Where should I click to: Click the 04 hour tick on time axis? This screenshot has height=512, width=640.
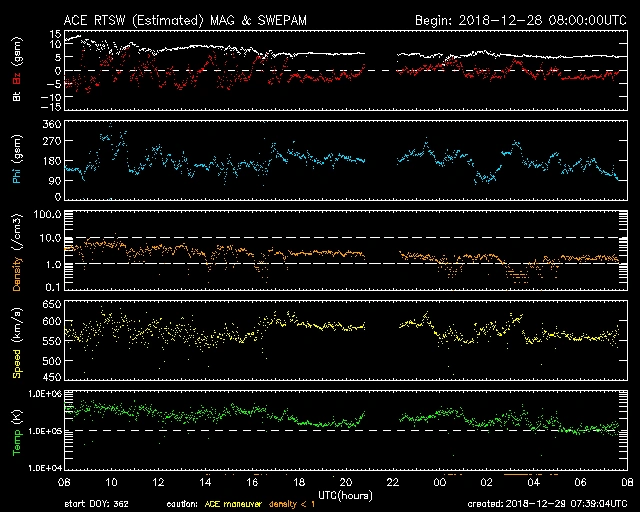tap(534, 483)
